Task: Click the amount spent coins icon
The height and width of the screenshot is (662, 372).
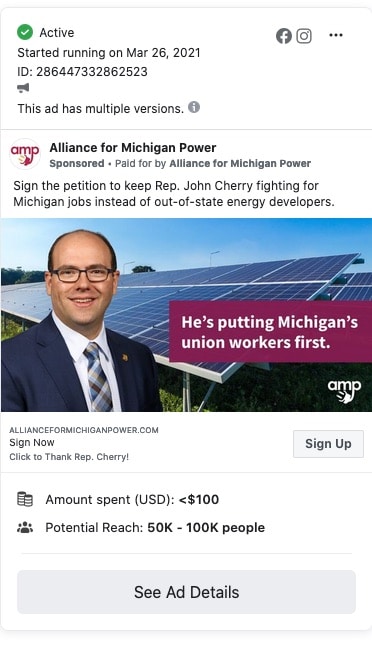Action: (25, 499)
